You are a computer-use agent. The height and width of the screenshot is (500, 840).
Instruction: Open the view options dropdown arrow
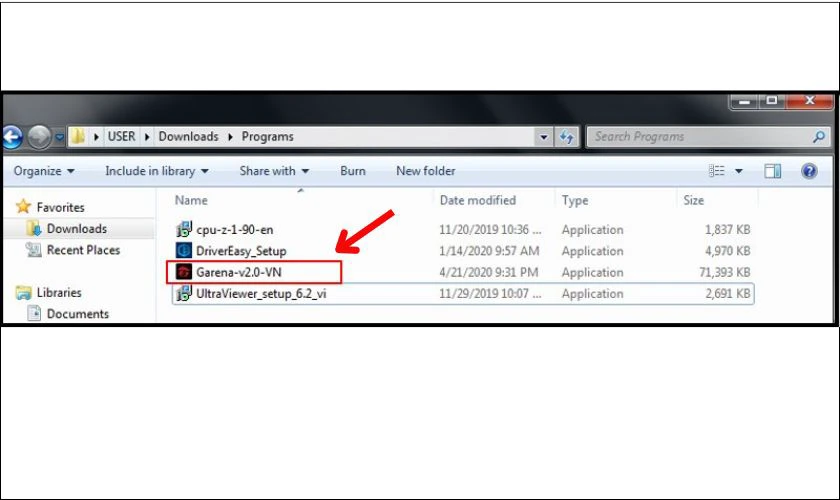pyautogui.click(x=739, y=171)
